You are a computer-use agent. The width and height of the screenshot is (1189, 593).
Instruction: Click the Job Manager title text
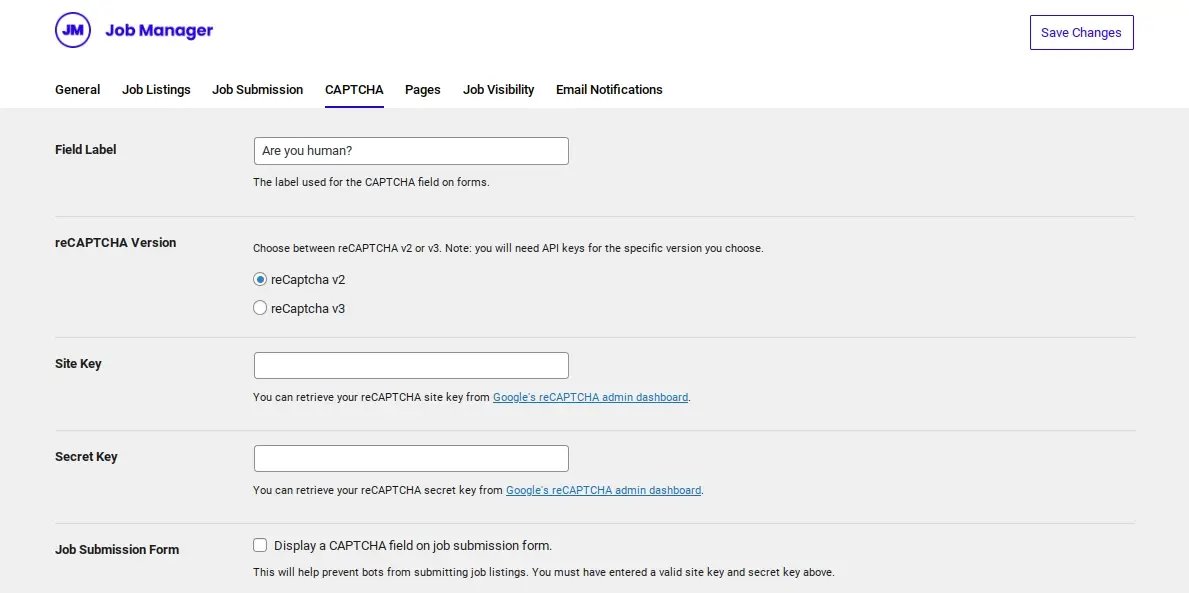(159, 30)
